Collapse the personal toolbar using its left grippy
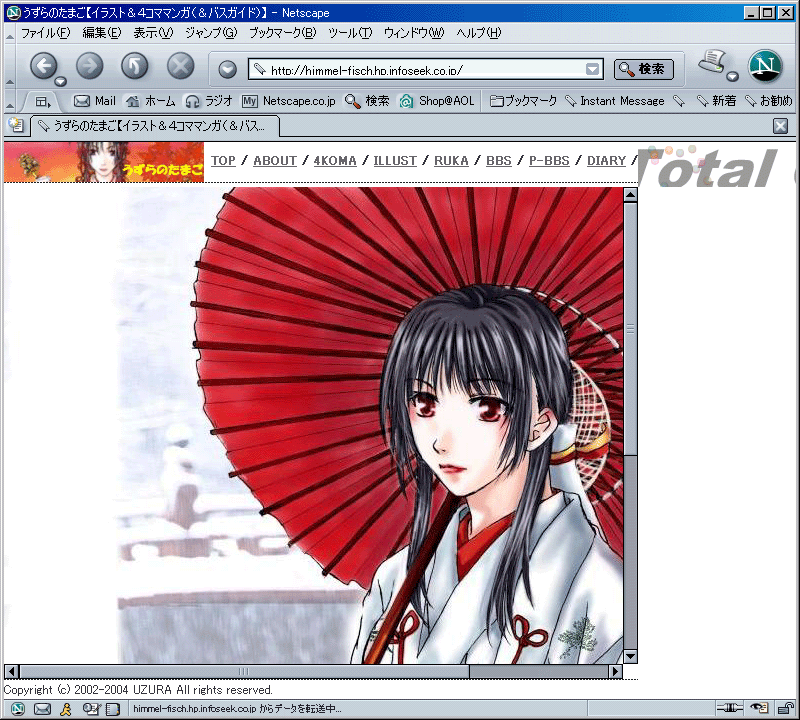The width and height of the screenshot is (800, 720). (x=10, y=102)
